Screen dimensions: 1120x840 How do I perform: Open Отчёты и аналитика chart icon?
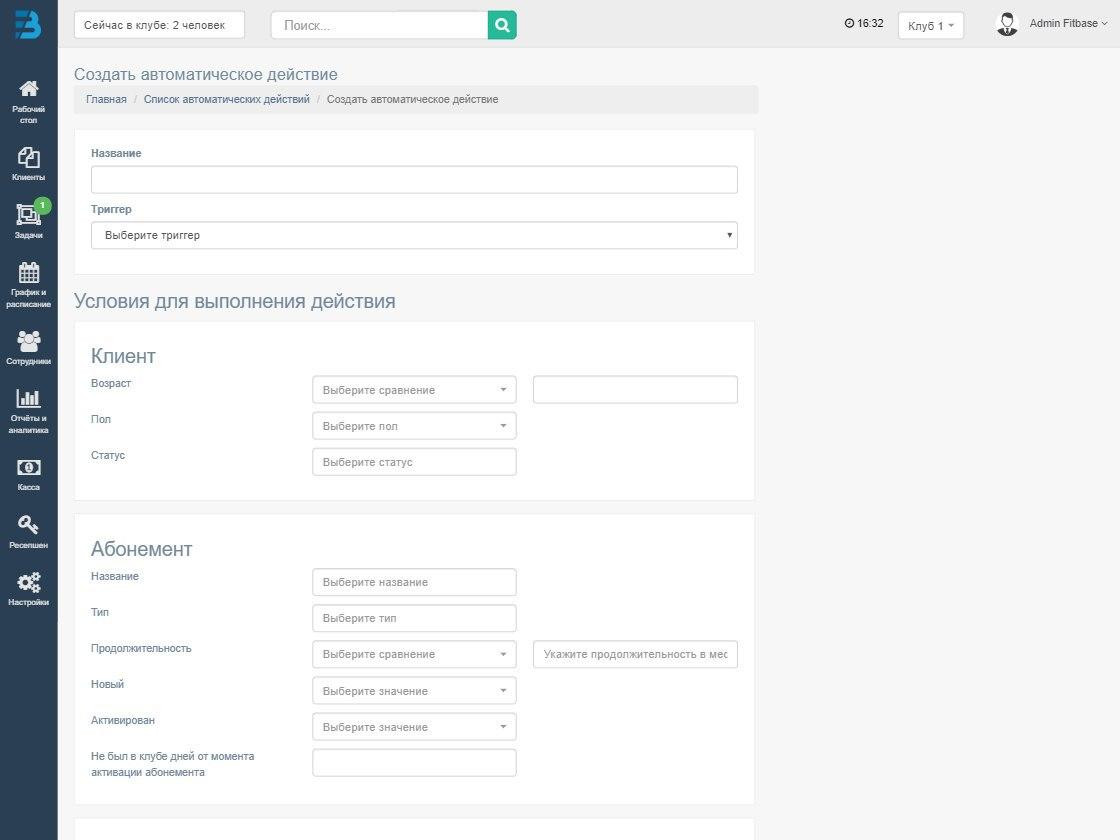click(x=29, y=399)
